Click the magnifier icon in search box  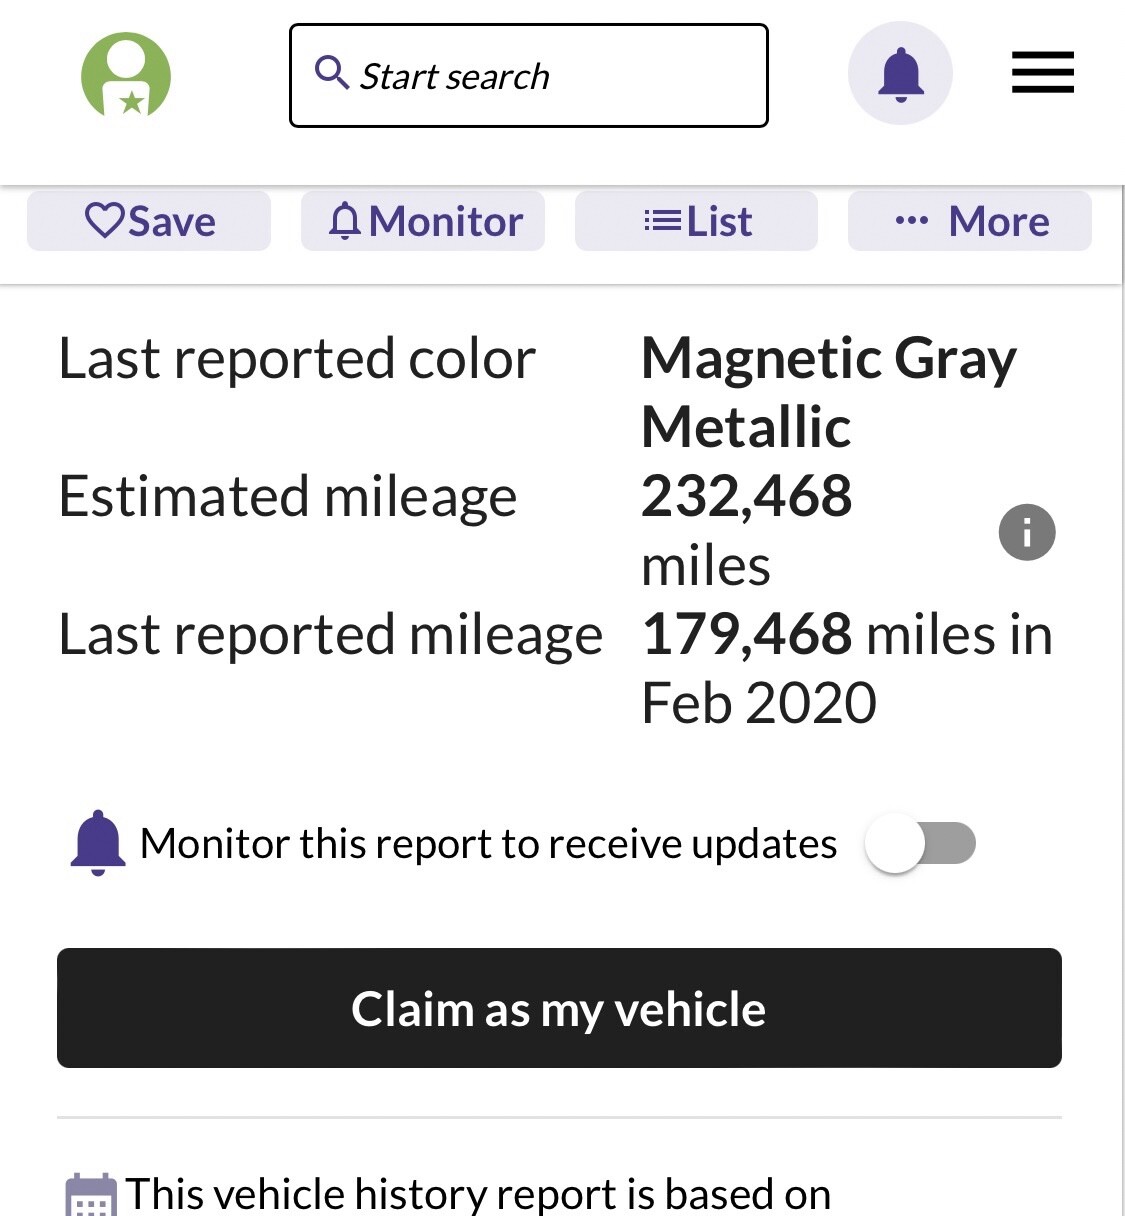coord(331,73)
